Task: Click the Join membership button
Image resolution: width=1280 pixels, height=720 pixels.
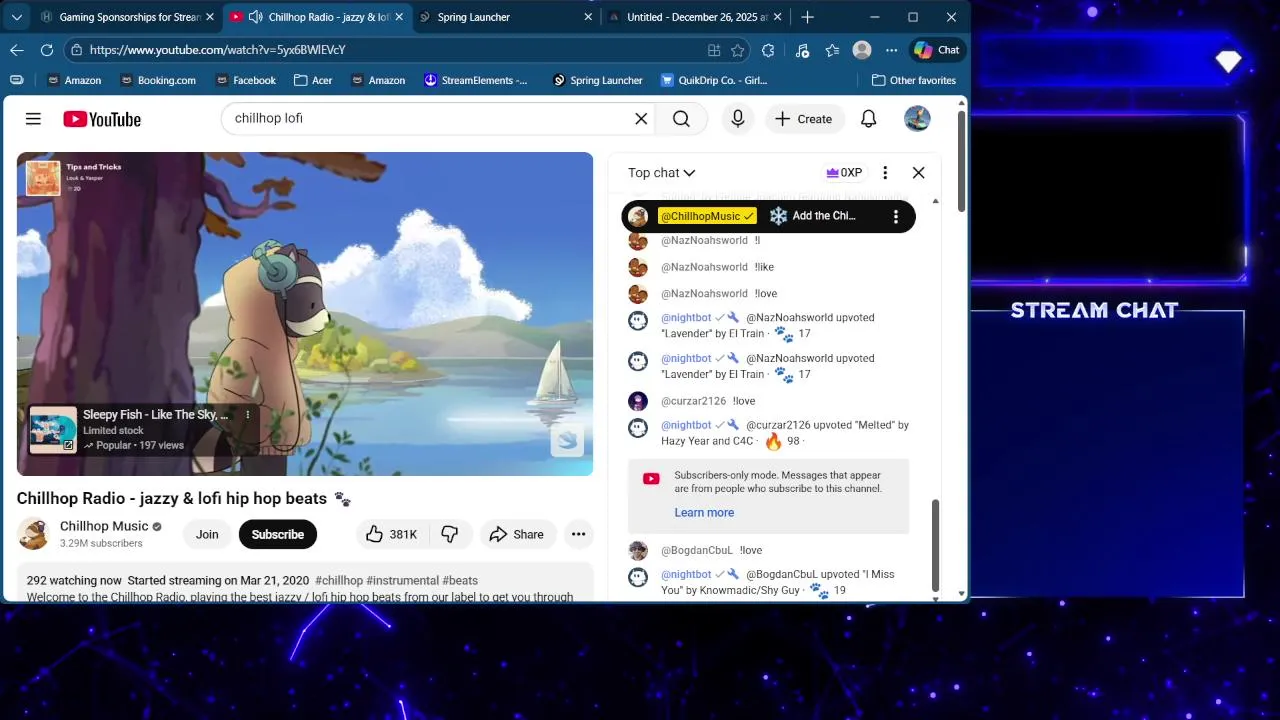Action: coord(207,534)
